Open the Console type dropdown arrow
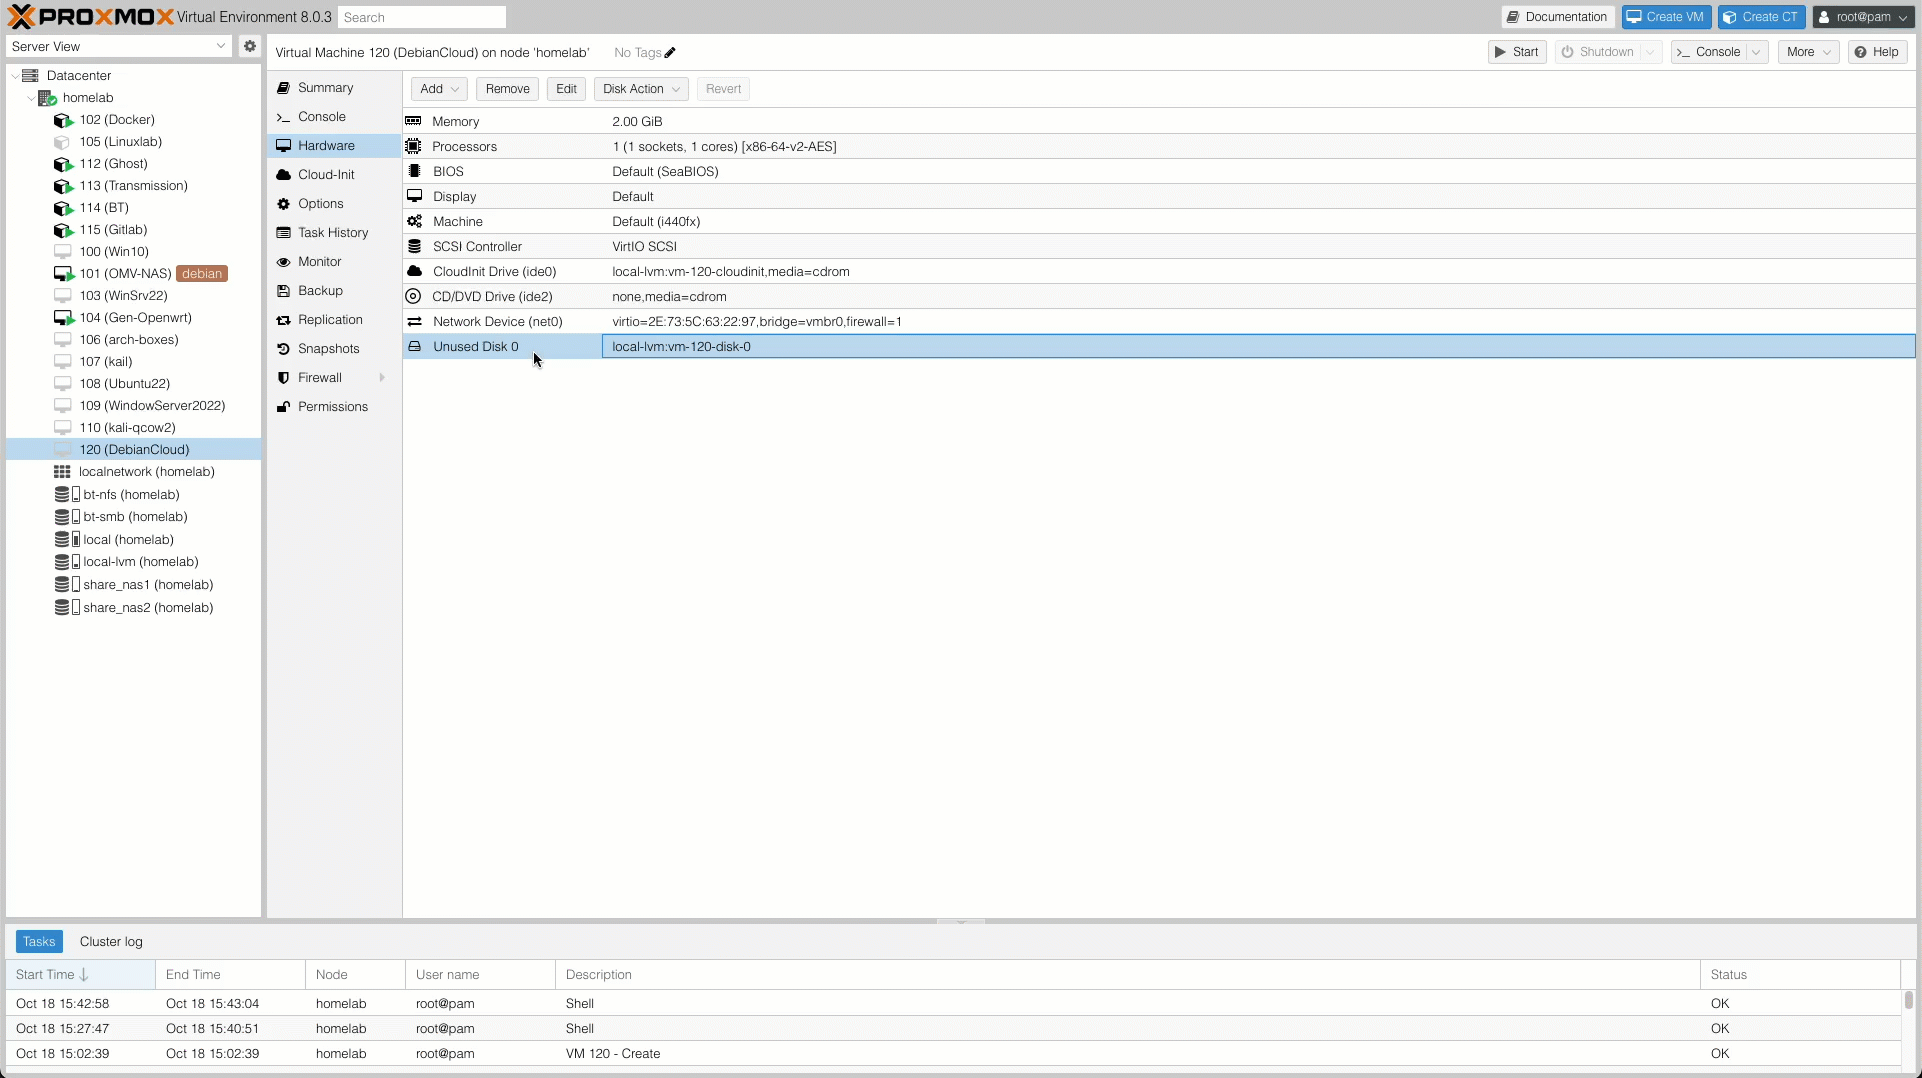 pyautogui.click(x=1757, y=52)
